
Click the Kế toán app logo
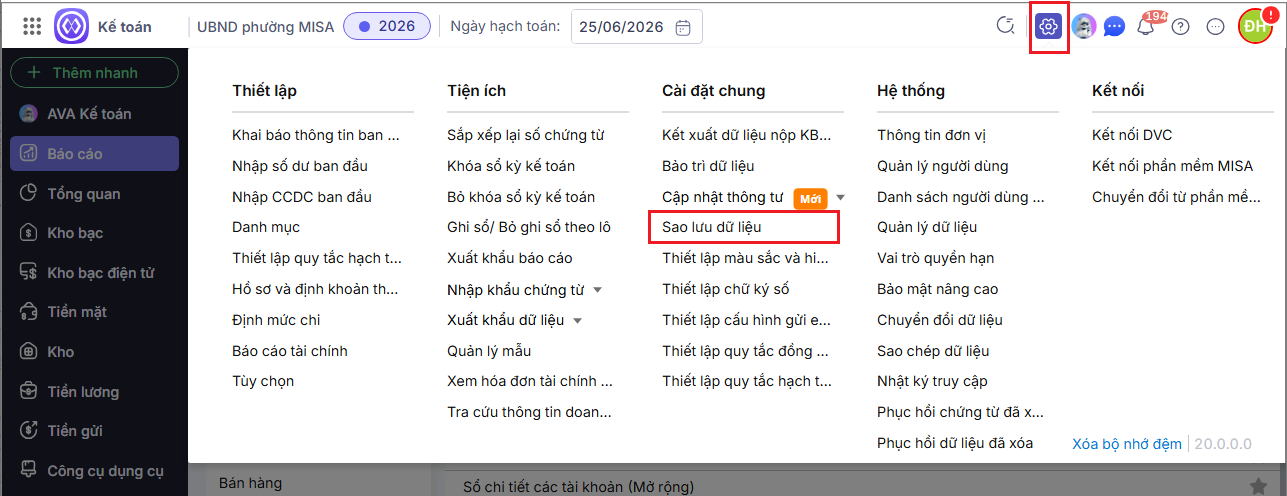point(71,27)
